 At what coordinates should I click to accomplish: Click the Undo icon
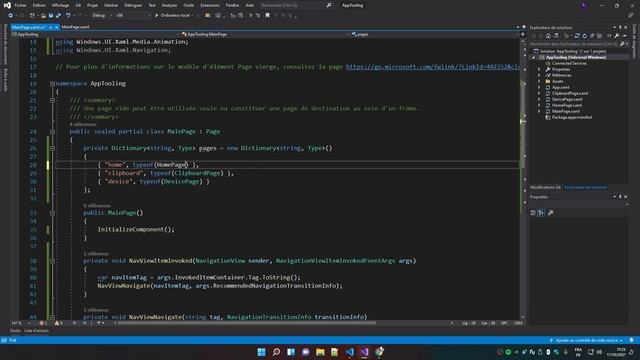pyautogui.click(x=68, y=16)
